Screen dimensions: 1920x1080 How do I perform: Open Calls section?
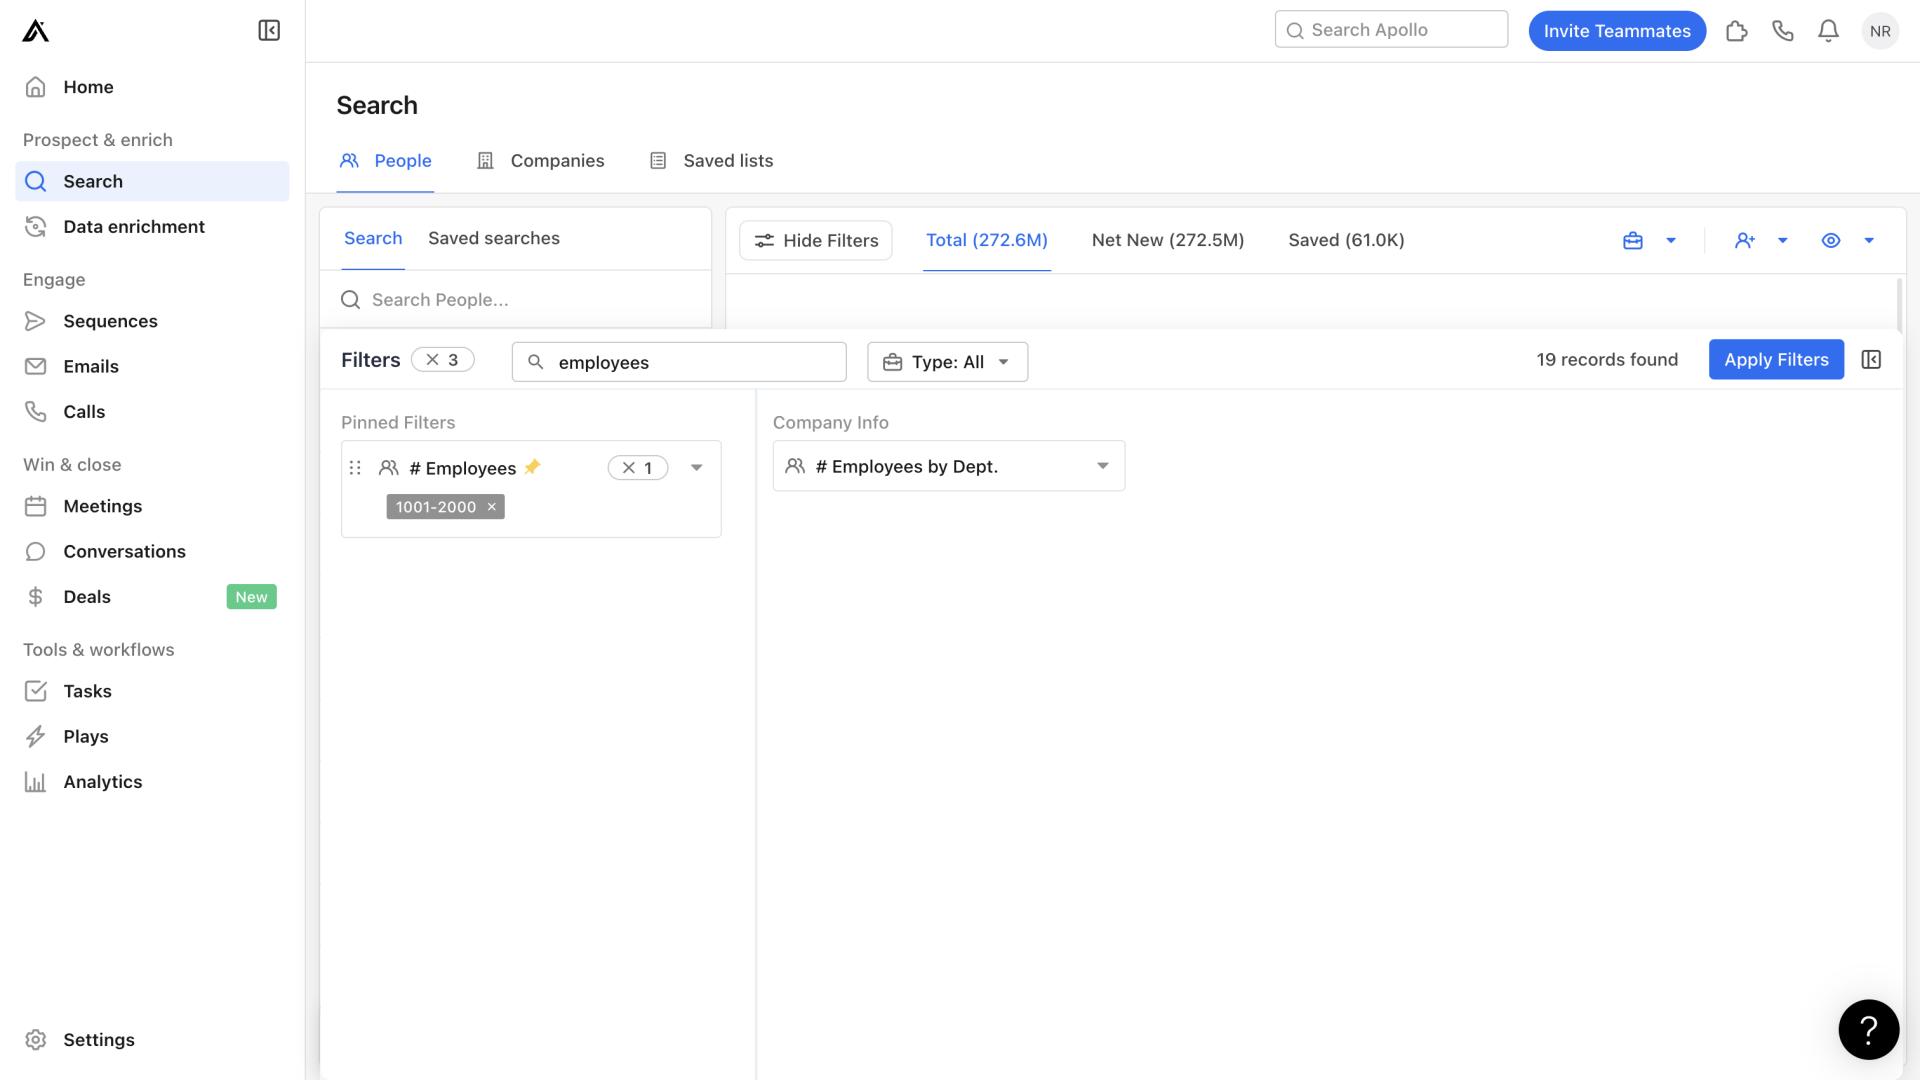point(152,411)
